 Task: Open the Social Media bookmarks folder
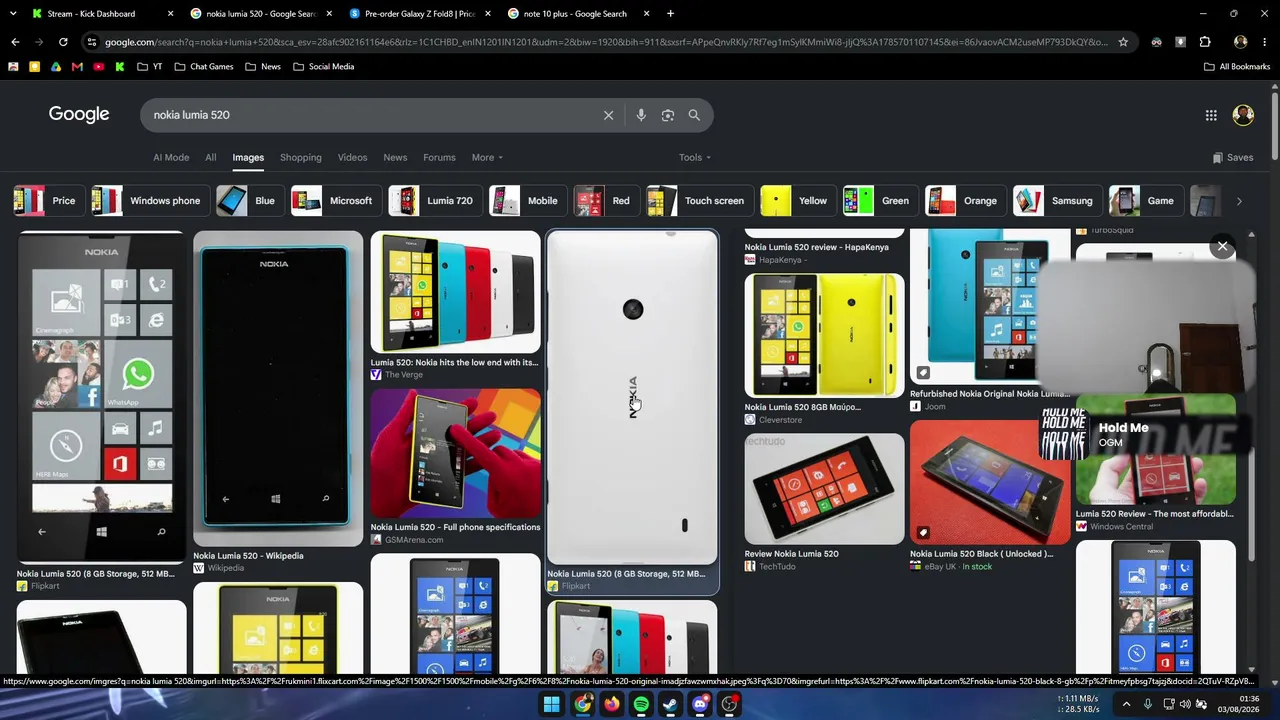(x=324, y=67)
